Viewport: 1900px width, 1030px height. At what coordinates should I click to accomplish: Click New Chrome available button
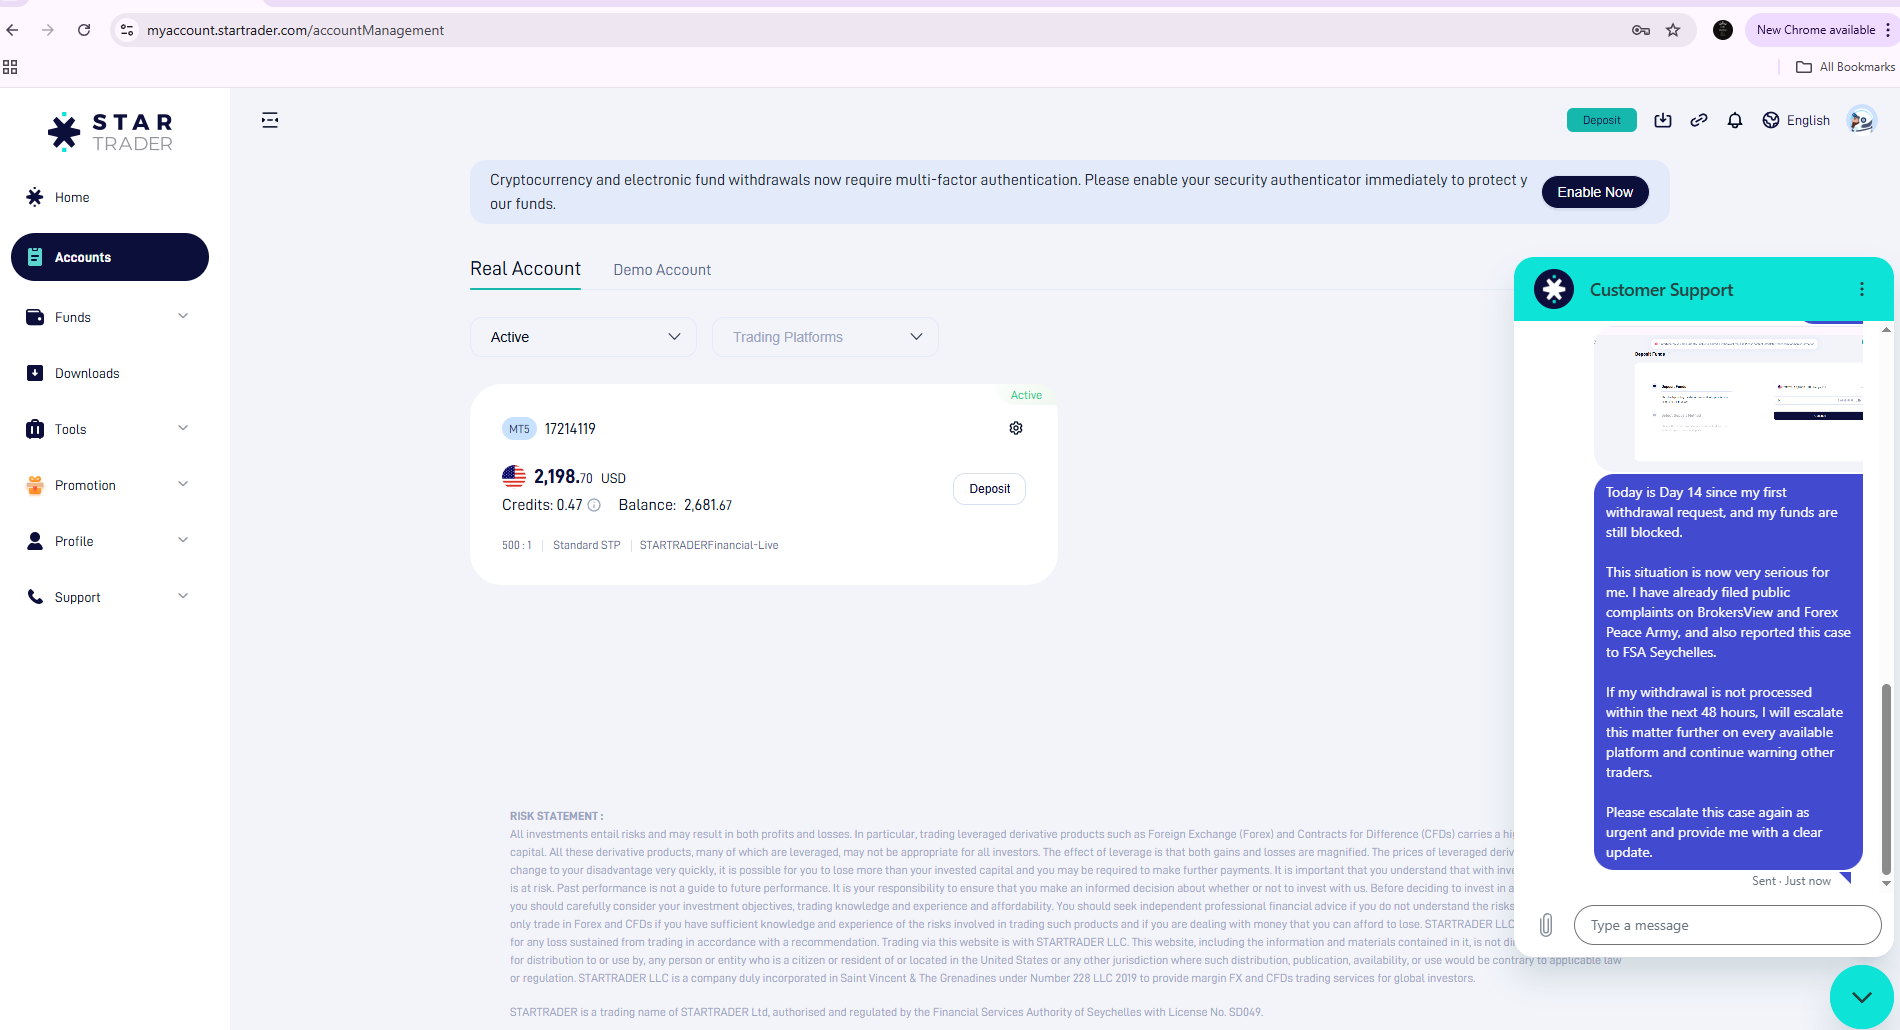1816,30
